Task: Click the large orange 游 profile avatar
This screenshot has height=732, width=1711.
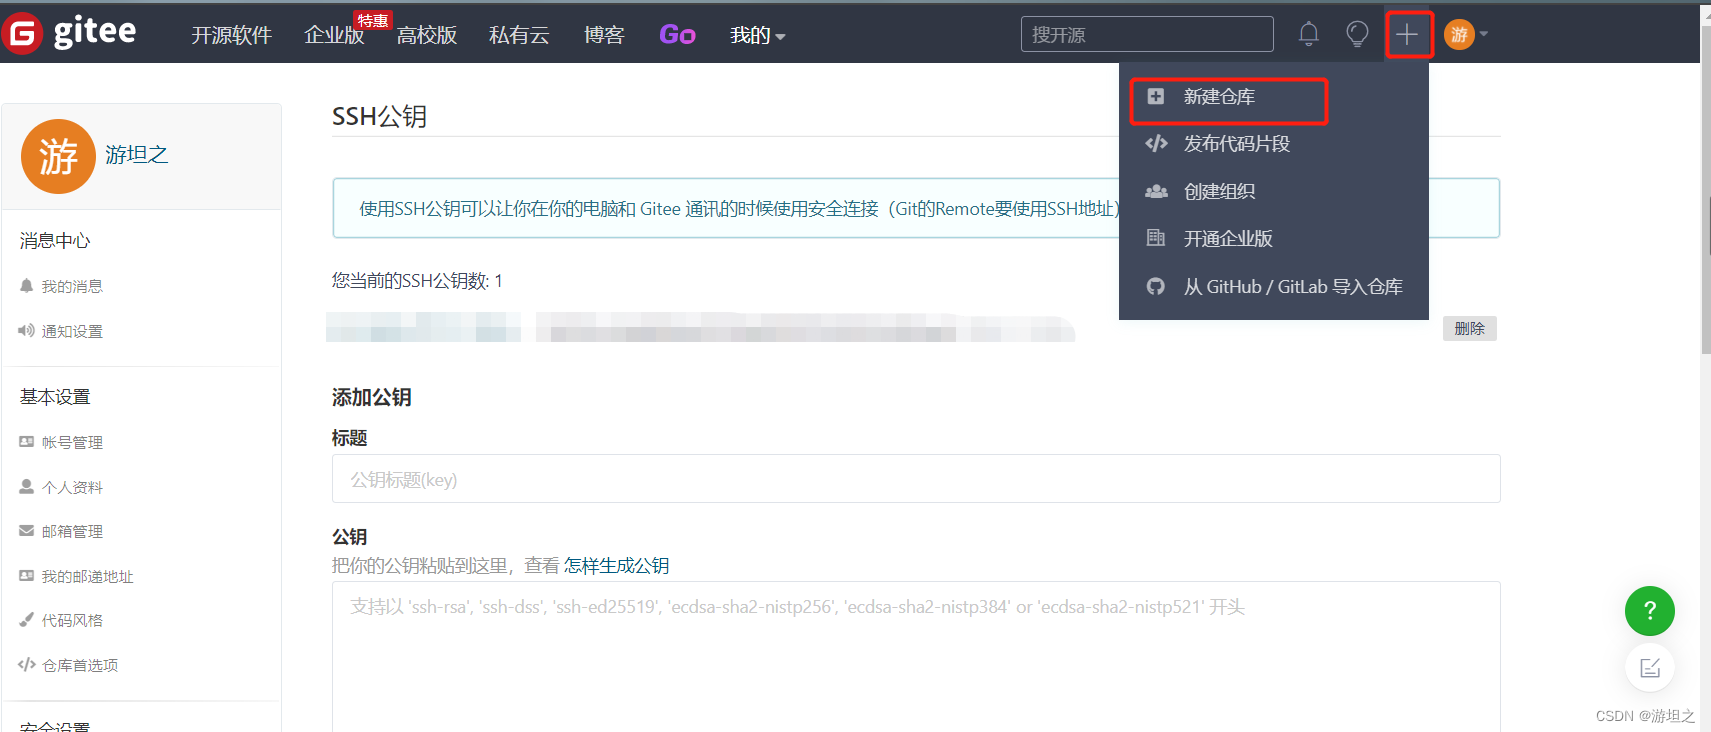Action: (58, 157)
